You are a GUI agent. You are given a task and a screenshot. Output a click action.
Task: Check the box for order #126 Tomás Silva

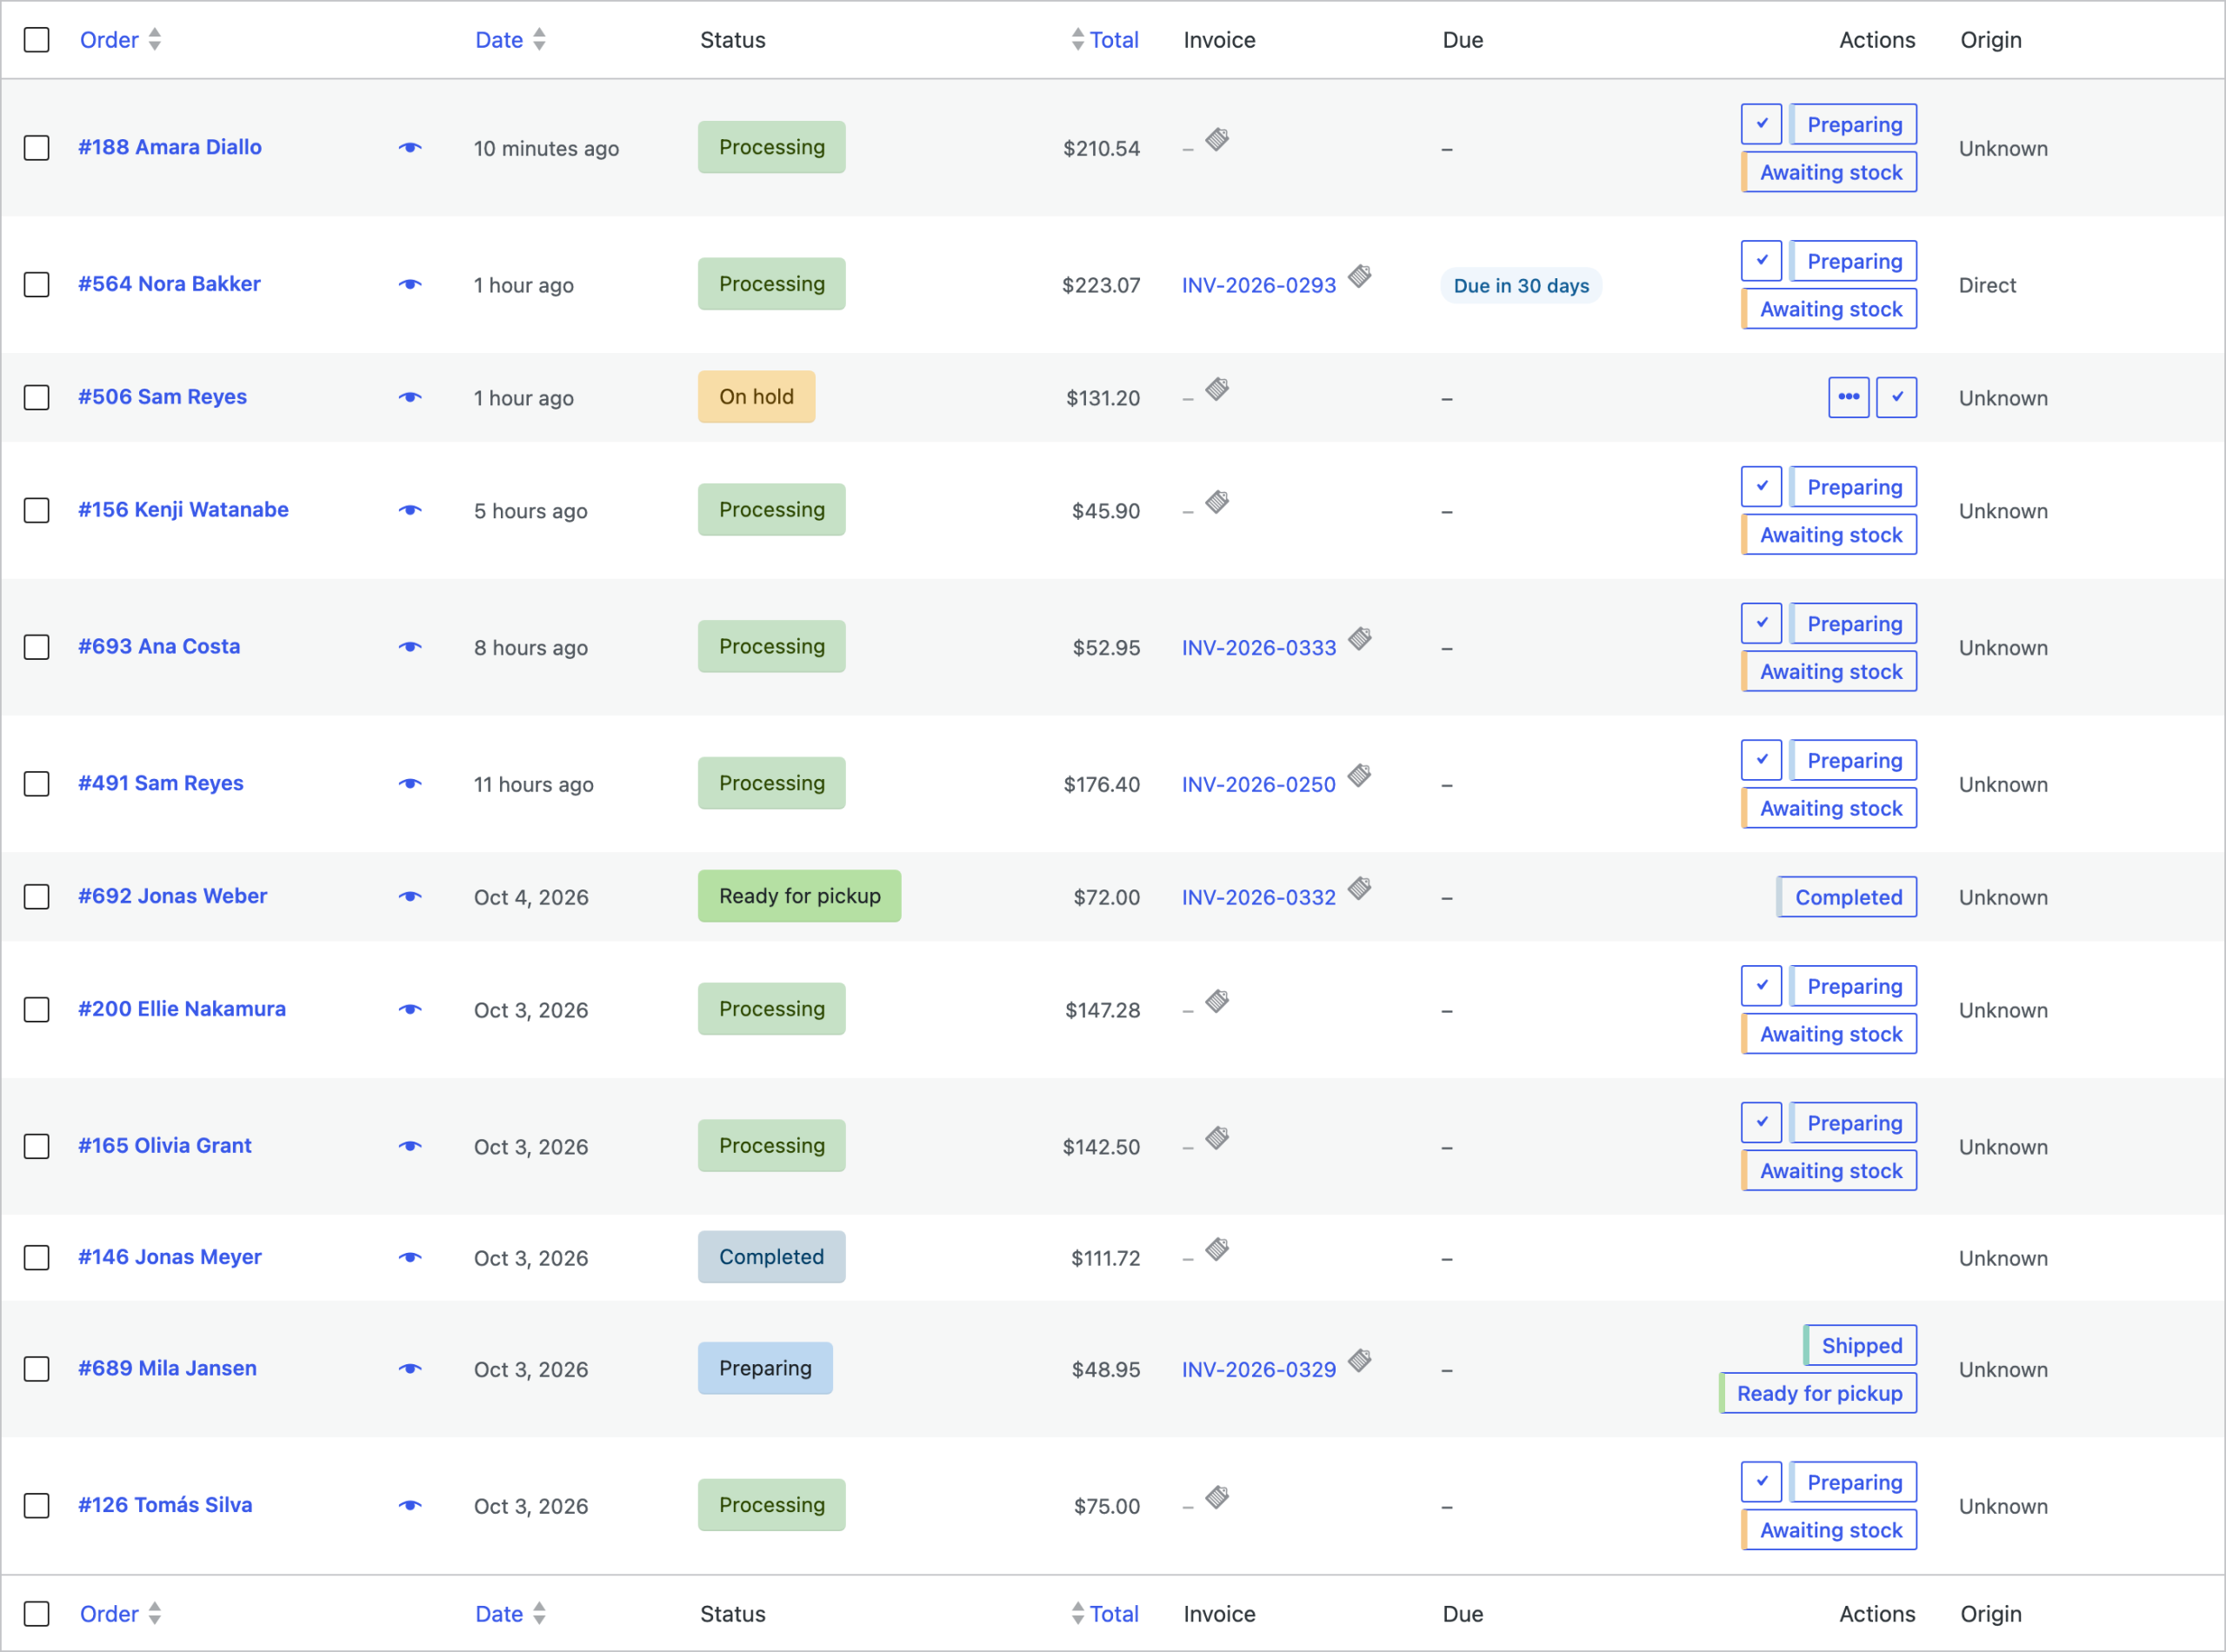(37, 1506)
